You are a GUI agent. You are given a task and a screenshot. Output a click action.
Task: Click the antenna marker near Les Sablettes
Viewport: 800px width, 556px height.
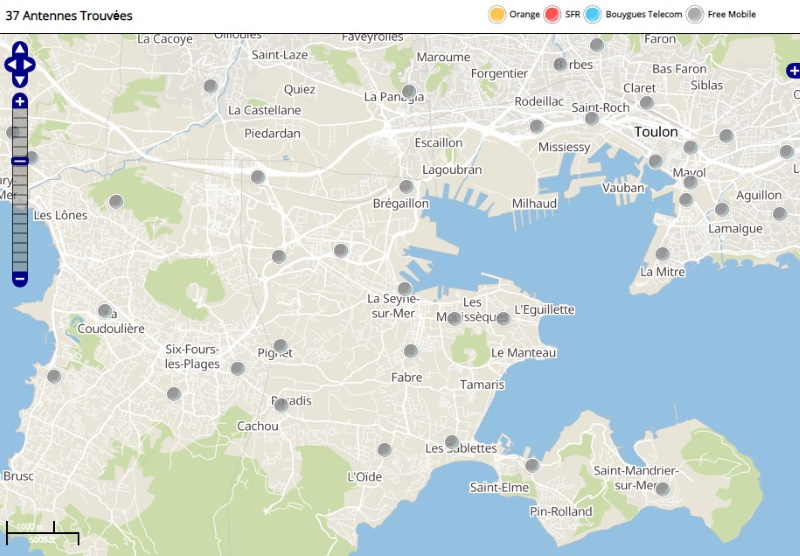coord(451,441)
